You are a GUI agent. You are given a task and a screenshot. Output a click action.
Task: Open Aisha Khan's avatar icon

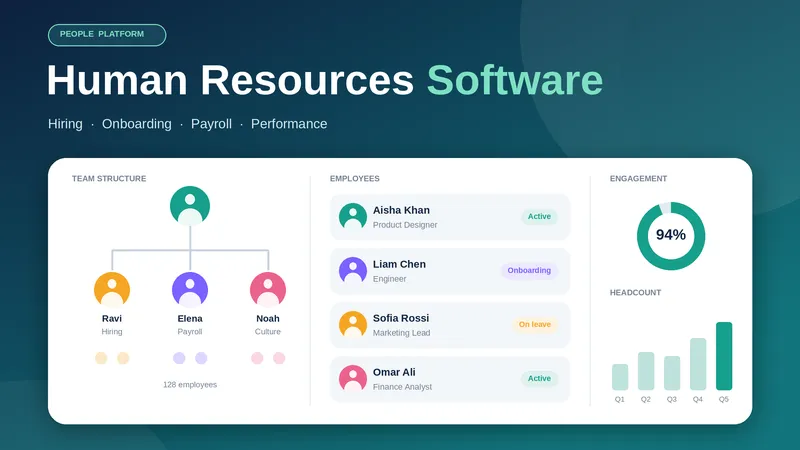click(x=353, y=216)
